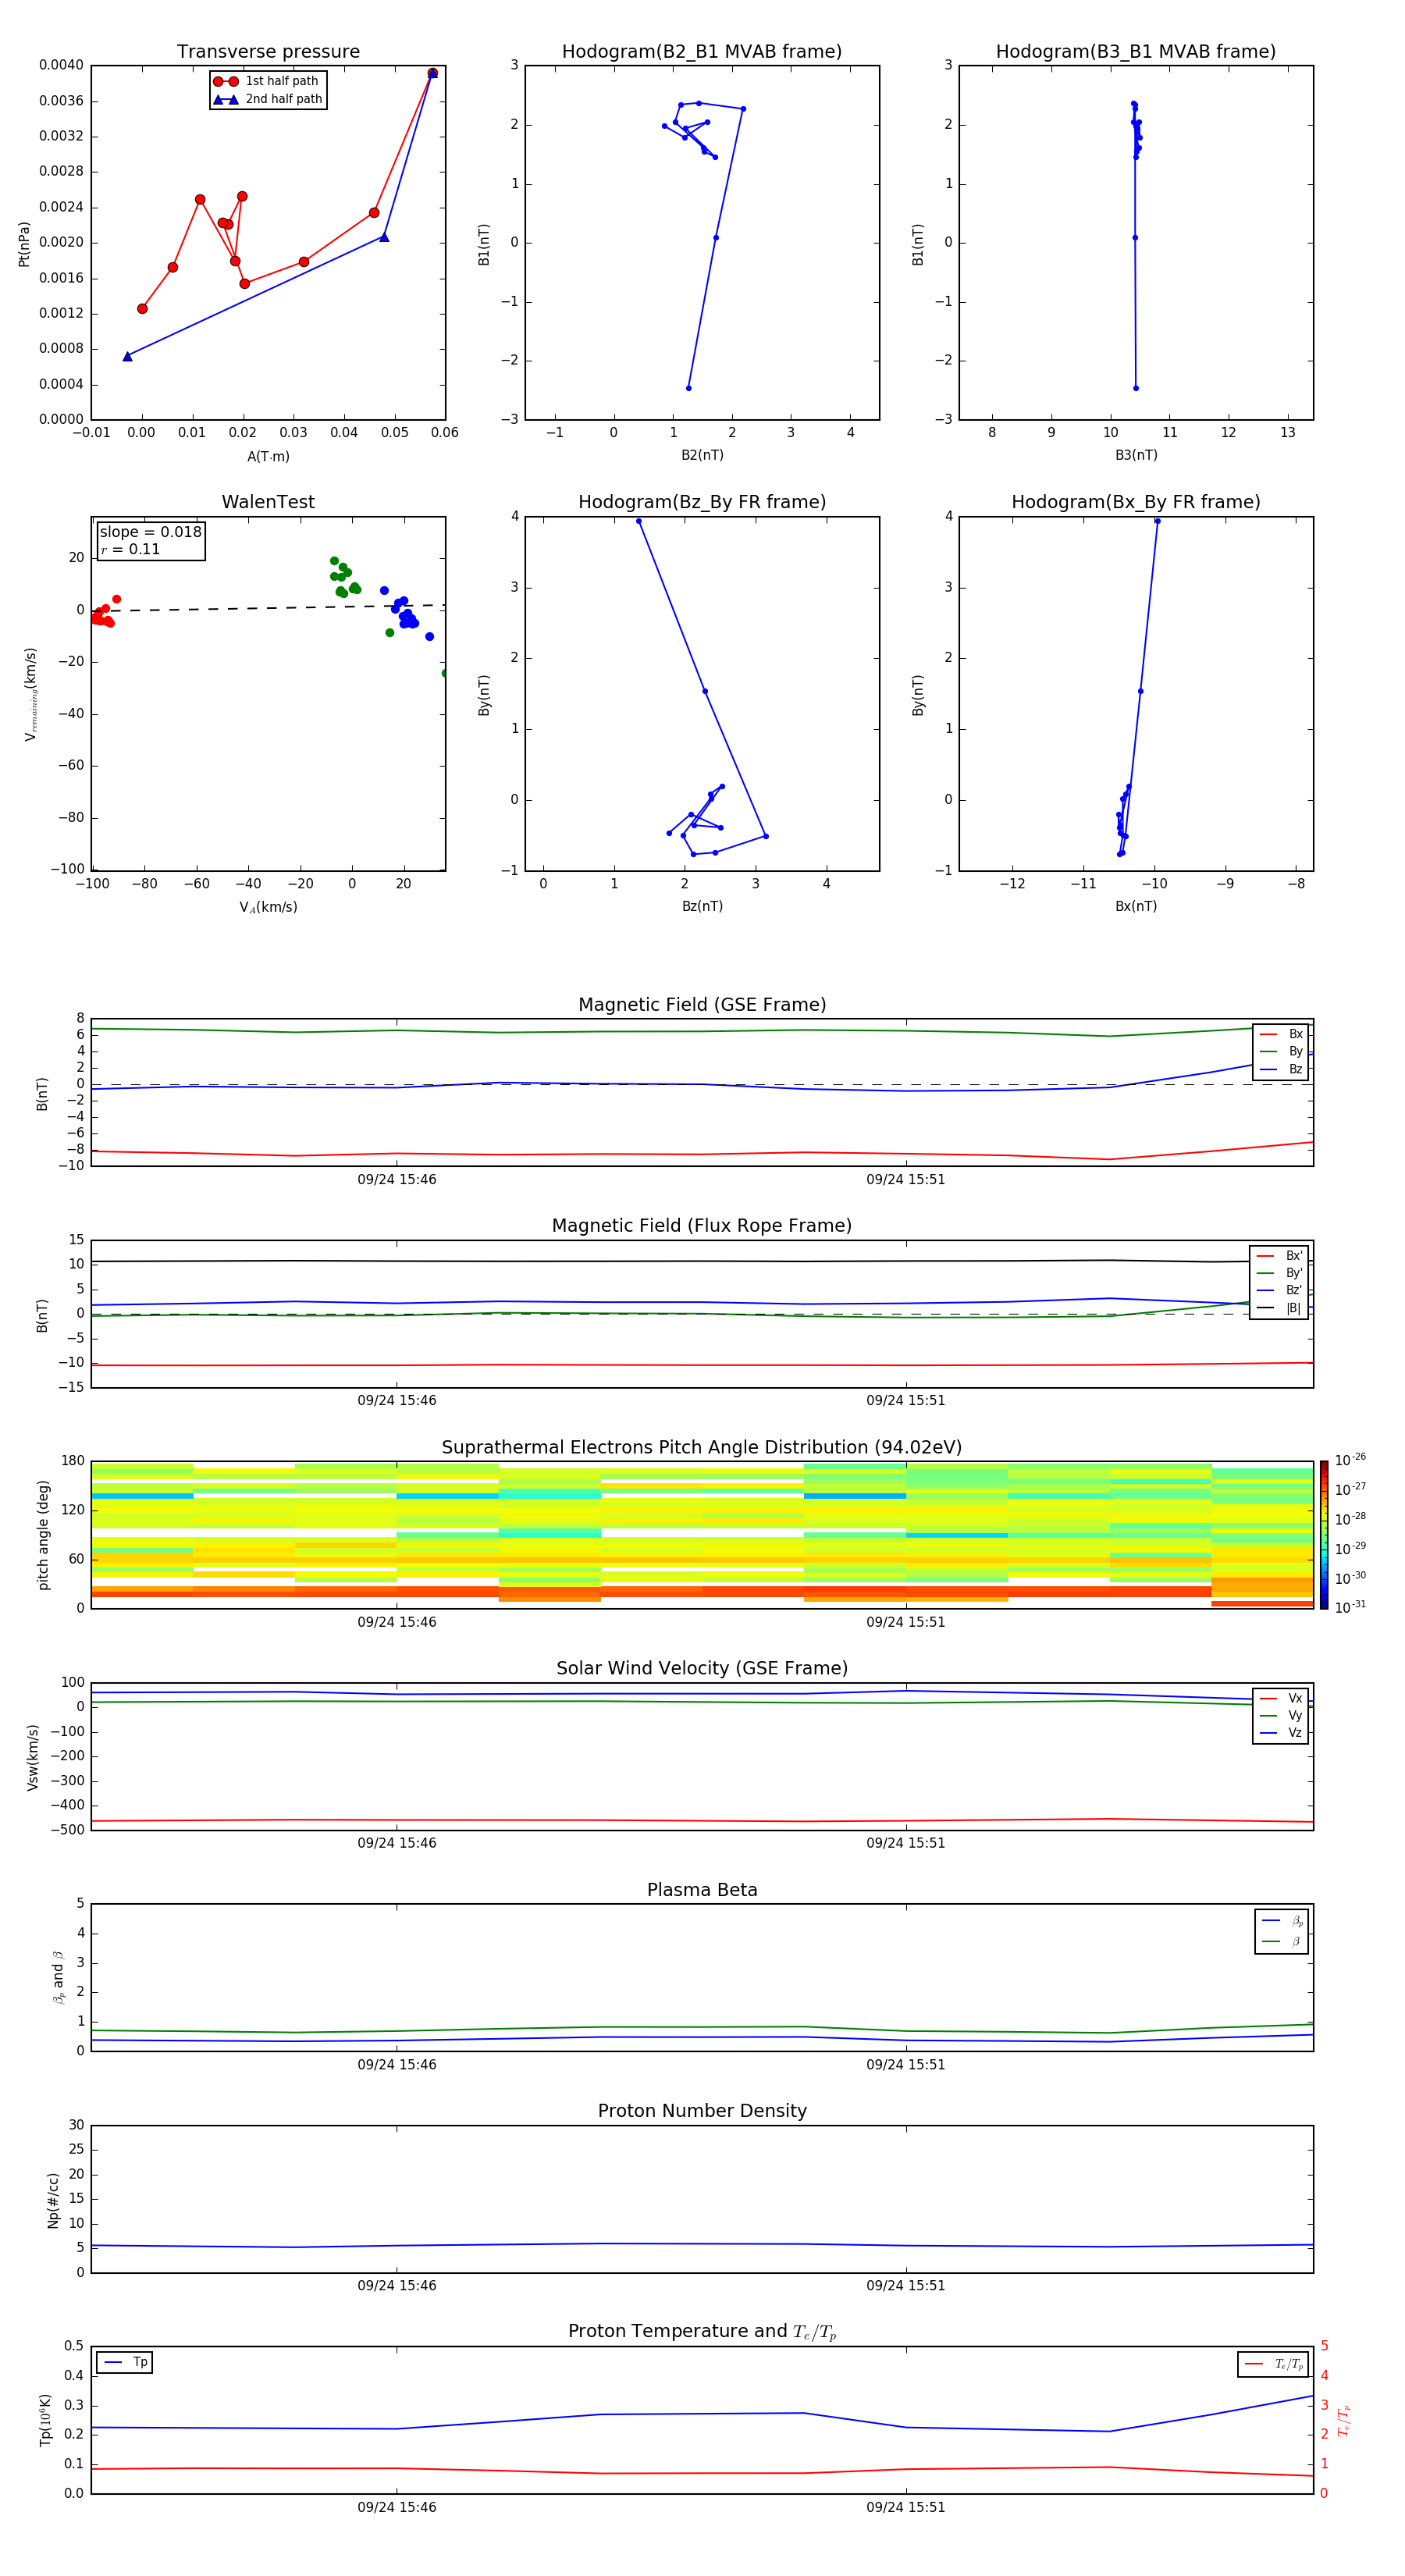Click the "Tp(10^6K)" y-axis label
Screen dimensions: 1405x2576
click(x=45, y=2420)
